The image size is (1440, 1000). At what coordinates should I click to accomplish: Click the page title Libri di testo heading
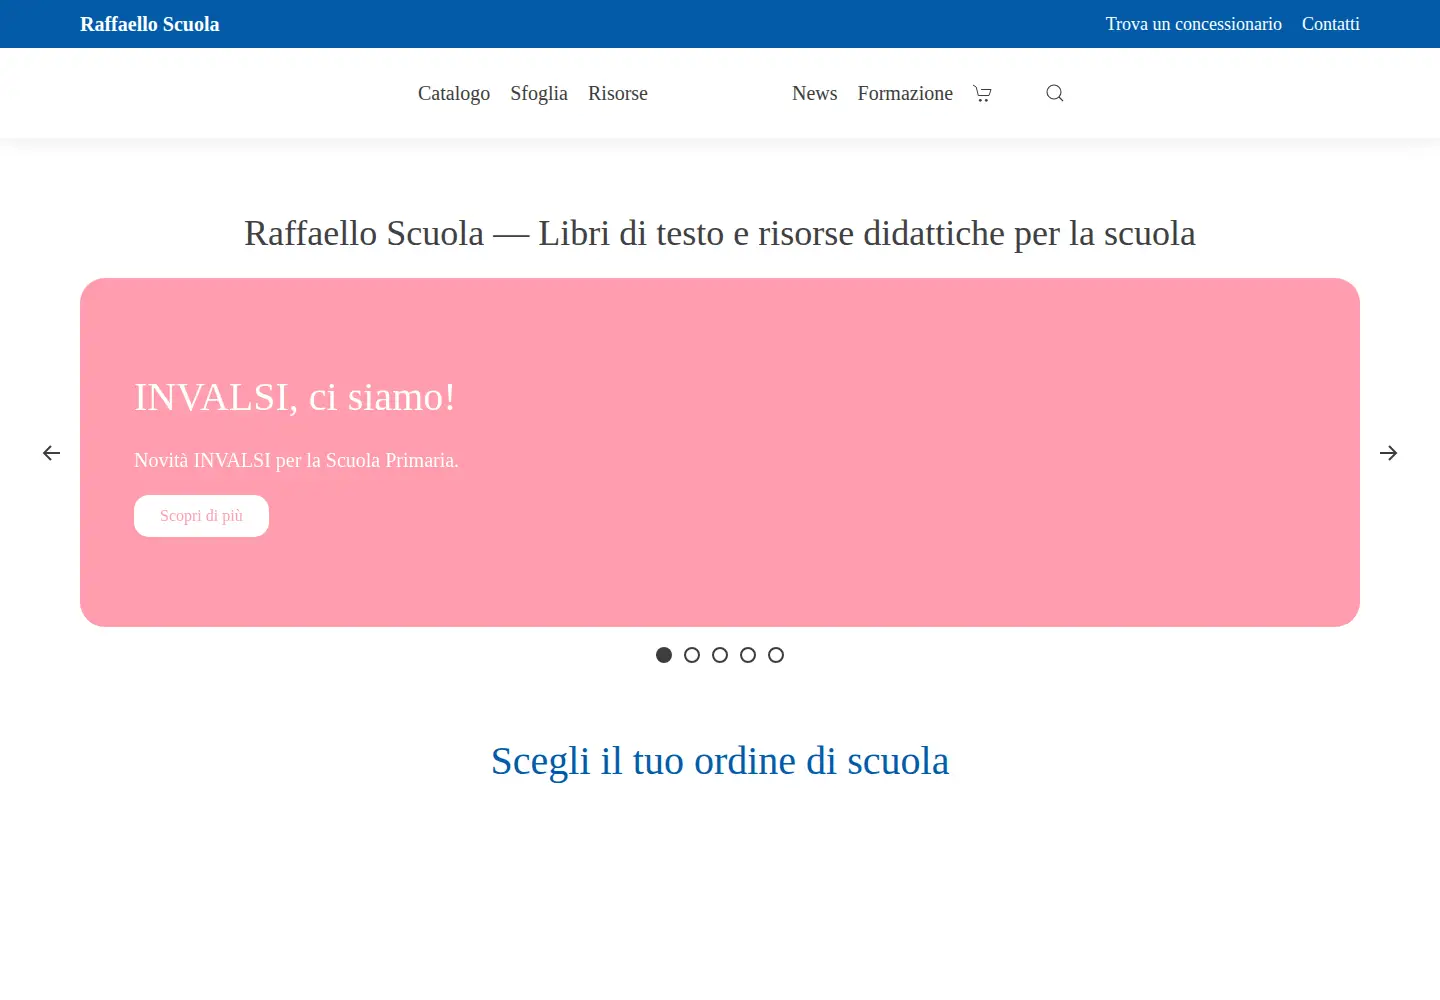pyautogui.click(x=720, y=233)
